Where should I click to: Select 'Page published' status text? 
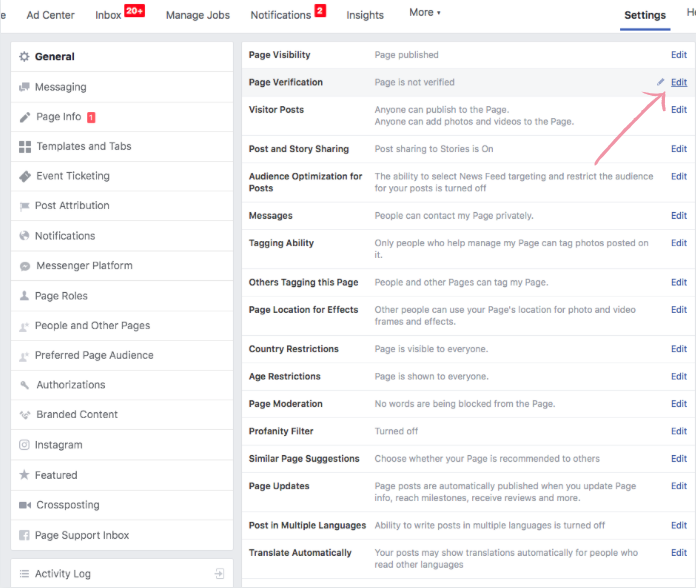pos(406,55)
